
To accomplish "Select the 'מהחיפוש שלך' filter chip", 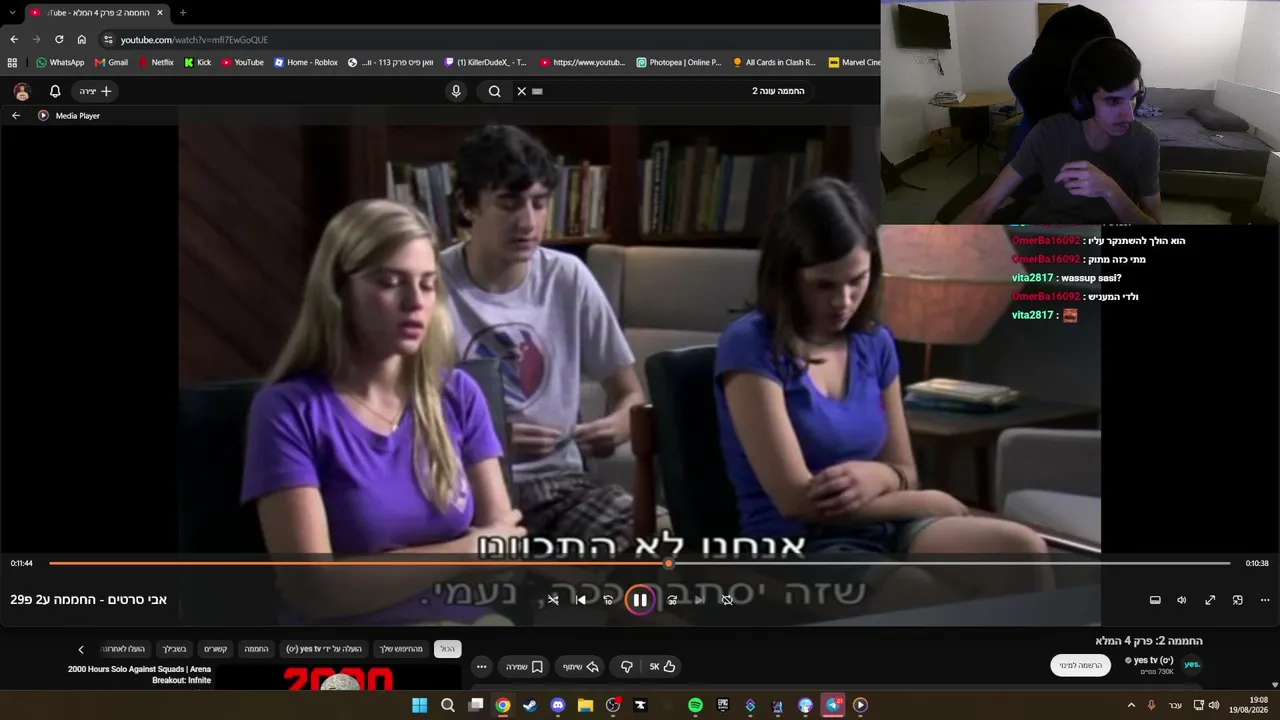I will pyautogui.click(x=401, y=649).
